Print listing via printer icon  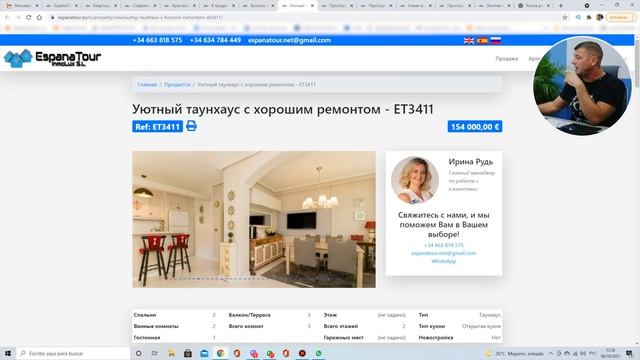tap(191, 126)
